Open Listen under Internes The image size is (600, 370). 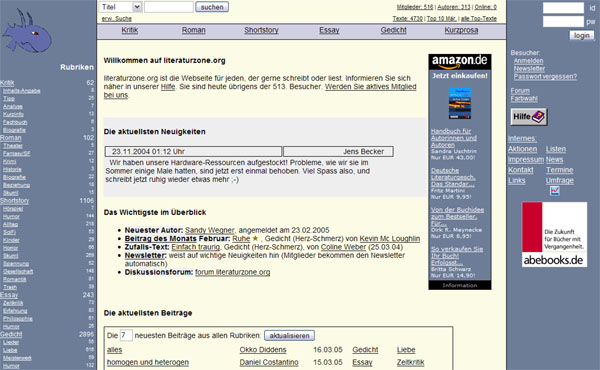click(556, 149)
